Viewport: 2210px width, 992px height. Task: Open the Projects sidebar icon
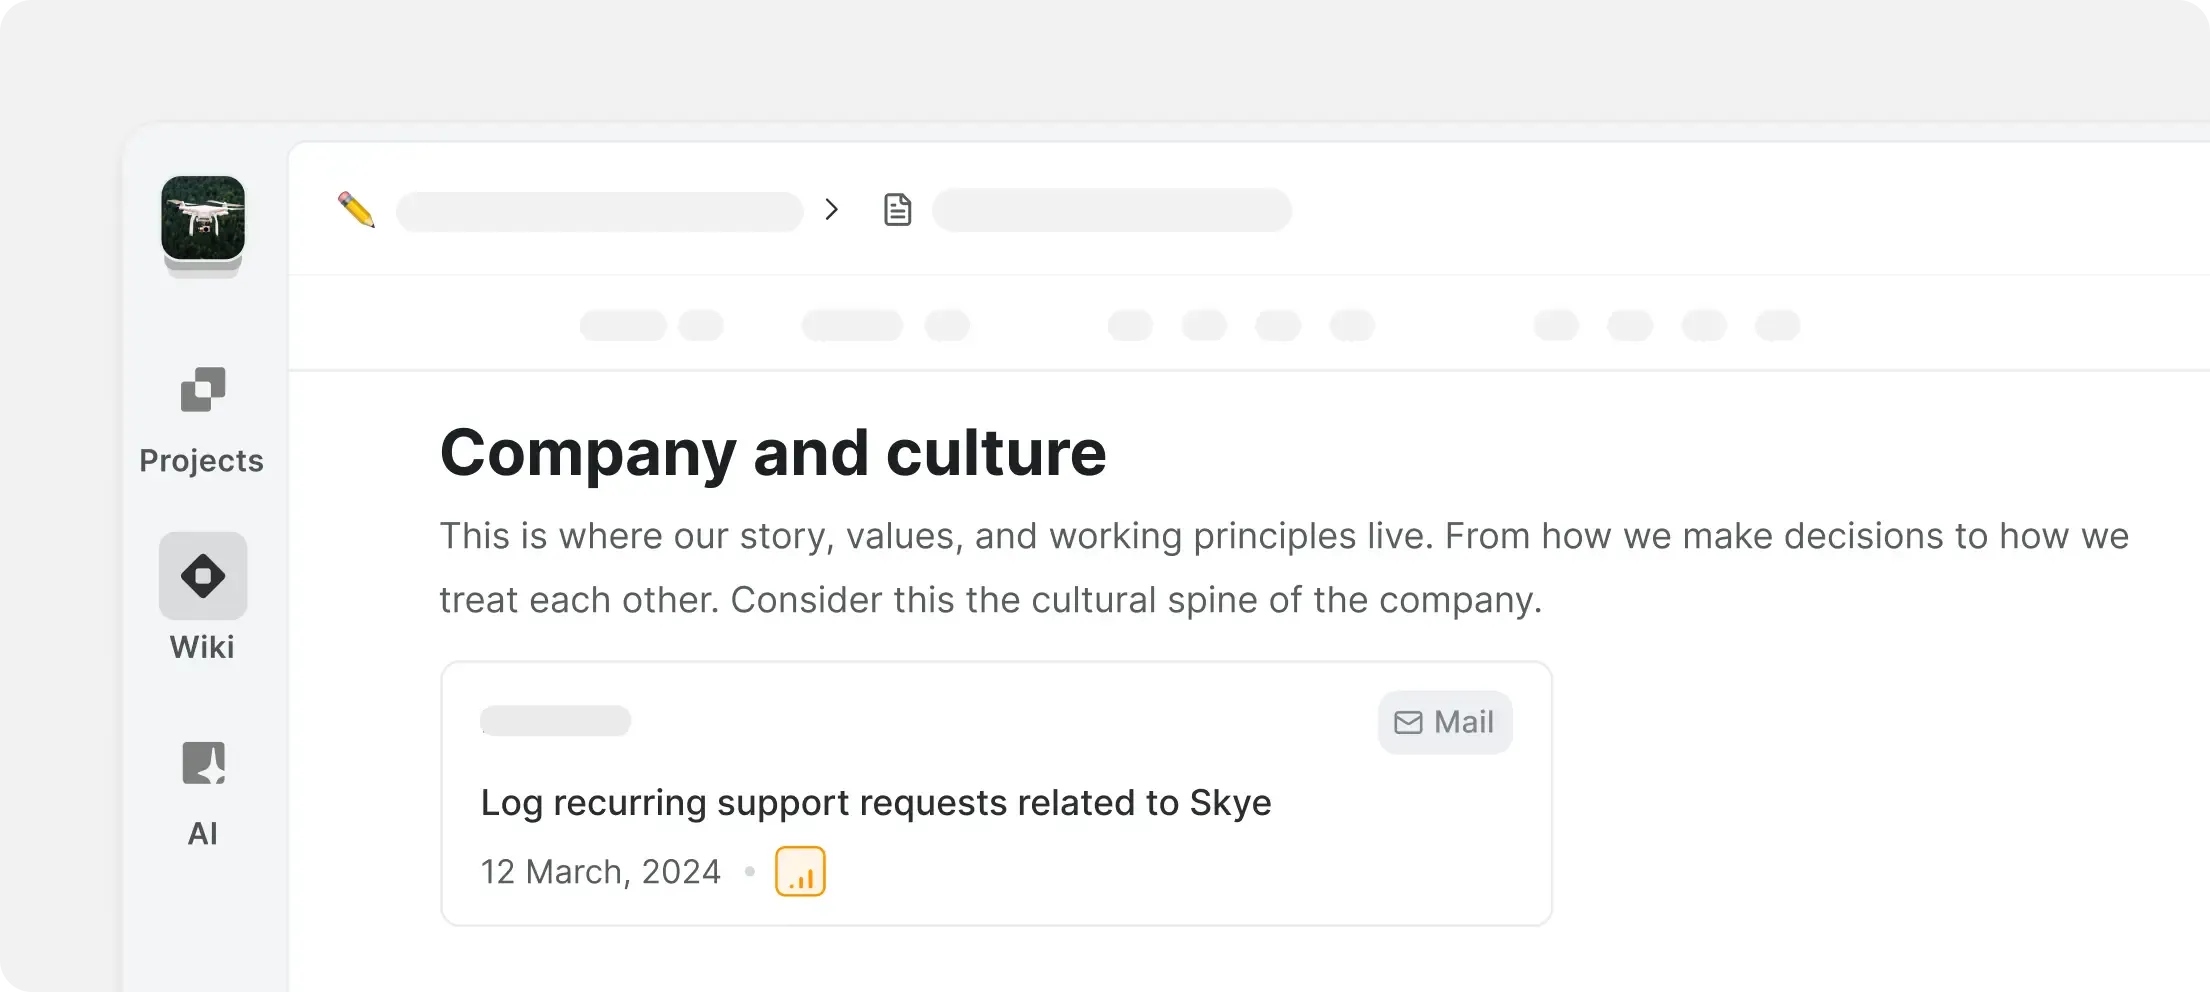tap(203, 389)
